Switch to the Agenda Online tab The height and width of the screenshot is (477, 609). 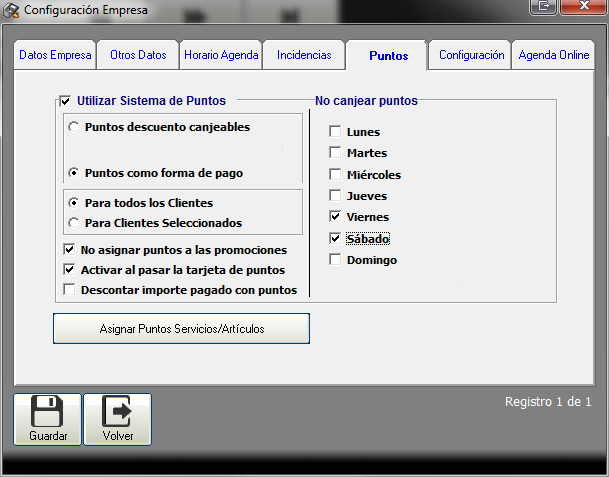tap(553, 56)
